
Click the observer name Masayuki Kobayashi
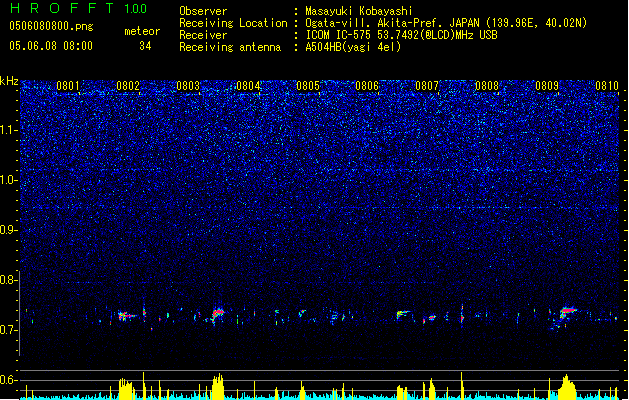coord(359,11)
